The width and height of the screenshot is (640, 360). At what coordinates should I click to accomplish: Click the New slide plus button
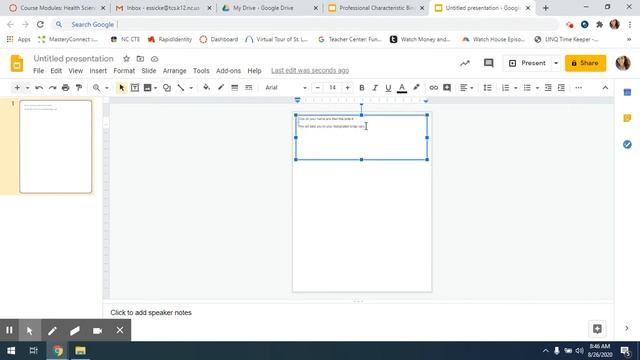17,88
